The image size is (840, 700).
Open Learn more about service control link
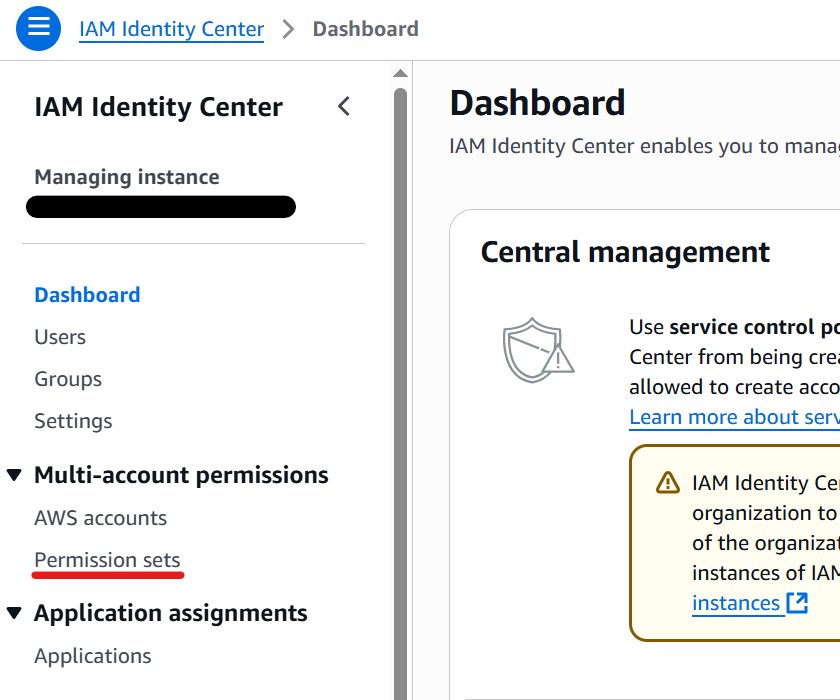[734, 417]
